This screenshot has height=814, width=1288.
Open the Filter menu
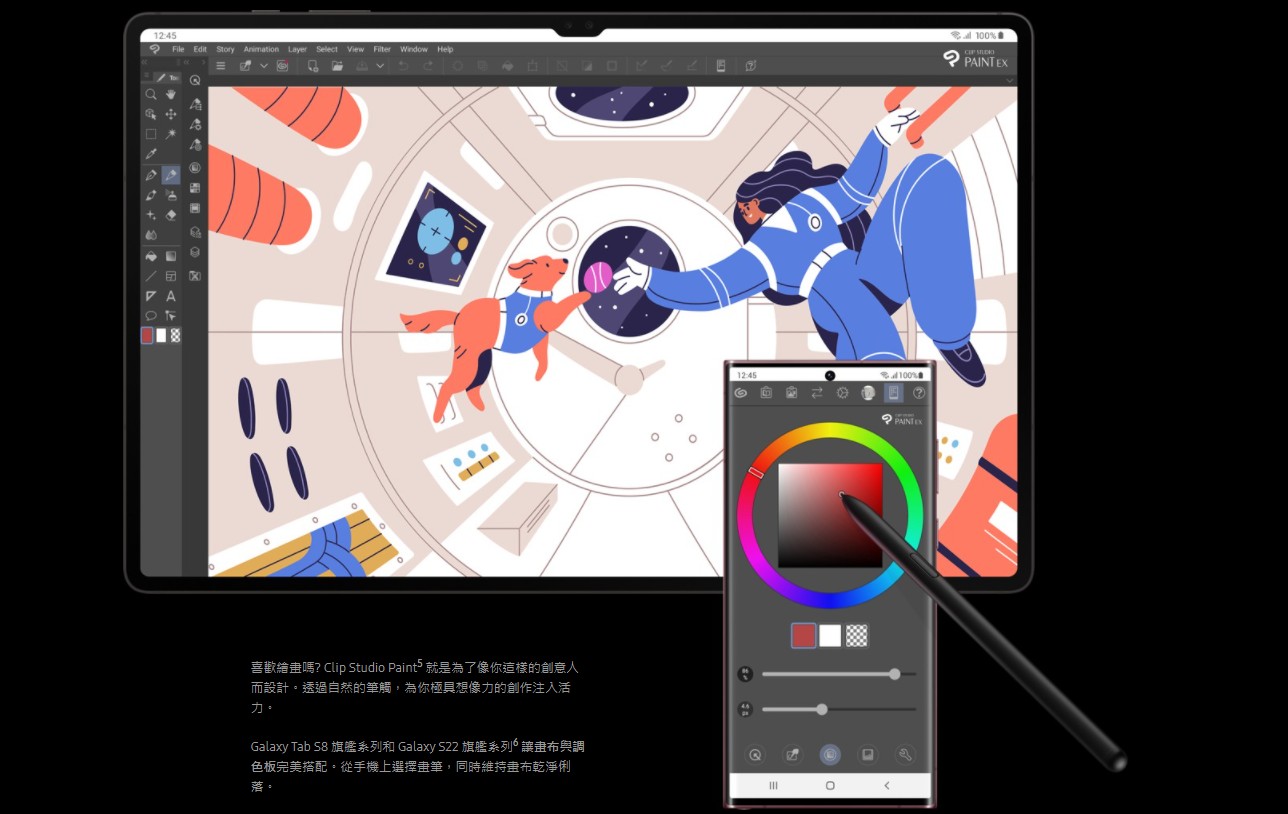coord(382,49)
